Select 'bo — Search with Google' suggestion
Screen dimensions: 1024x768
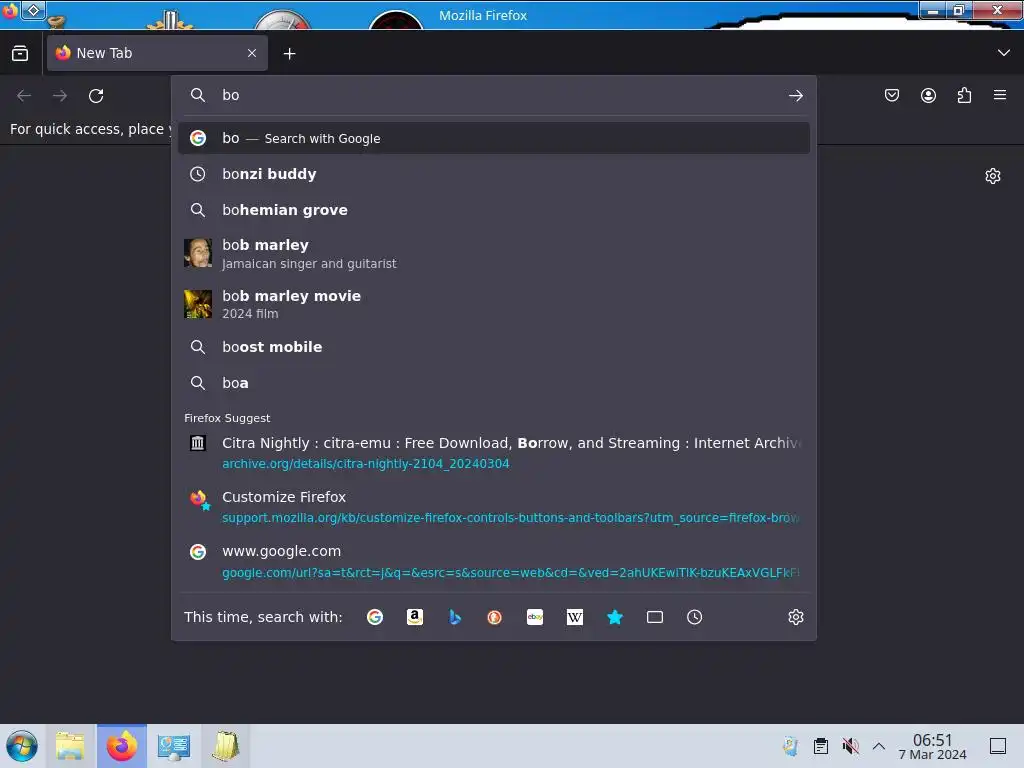[493, 138]
